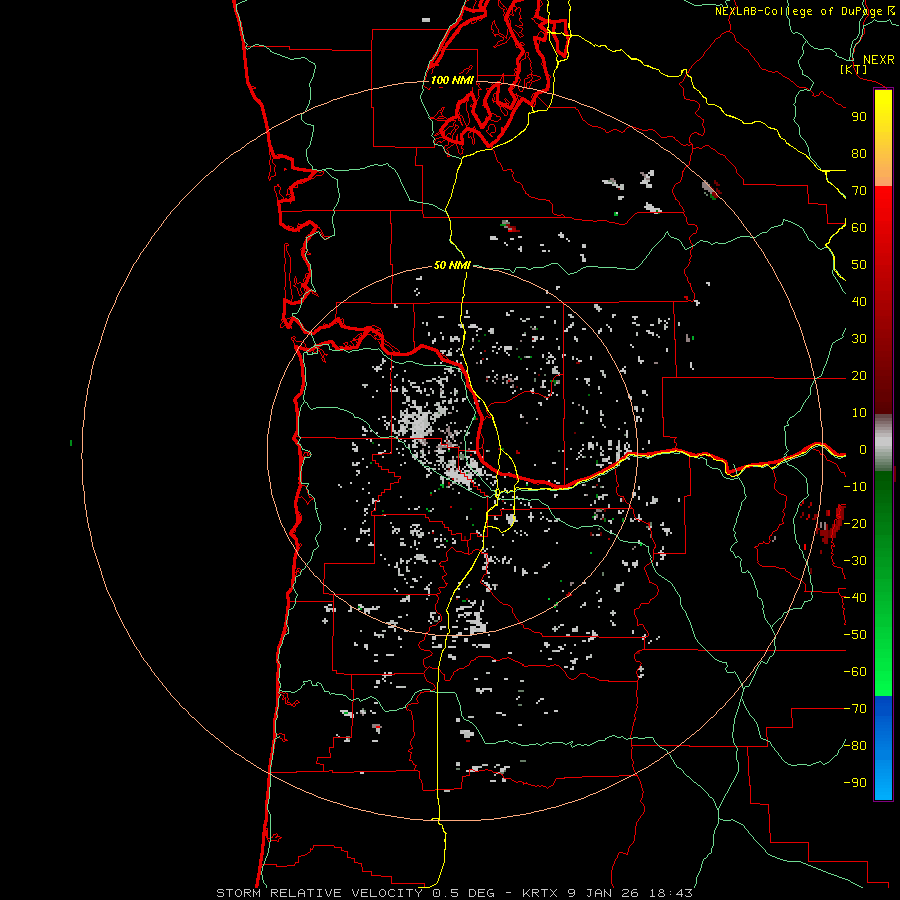Click the "100 NMI" range ring label

452,80
